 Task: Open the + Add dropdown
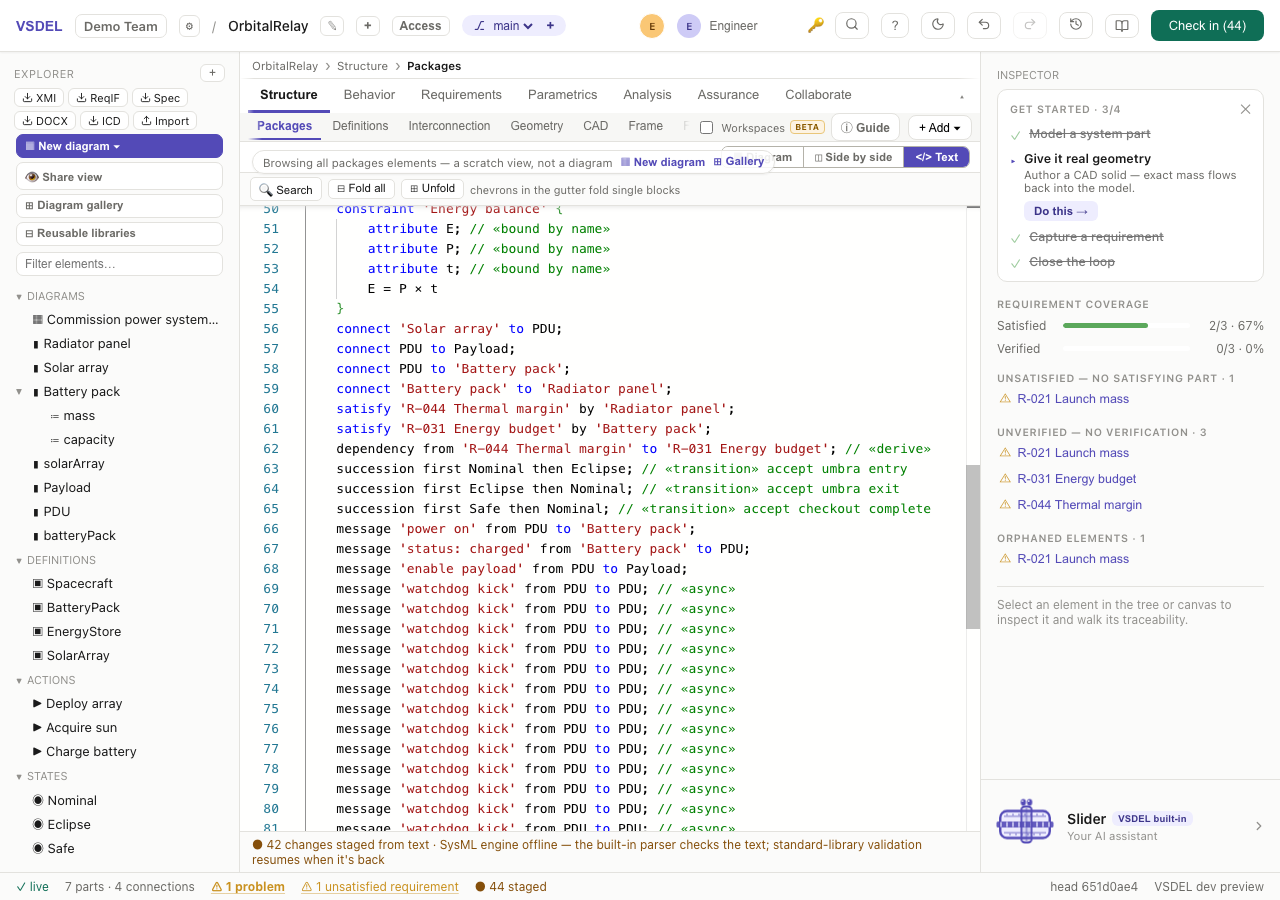(x=940, y=128)
